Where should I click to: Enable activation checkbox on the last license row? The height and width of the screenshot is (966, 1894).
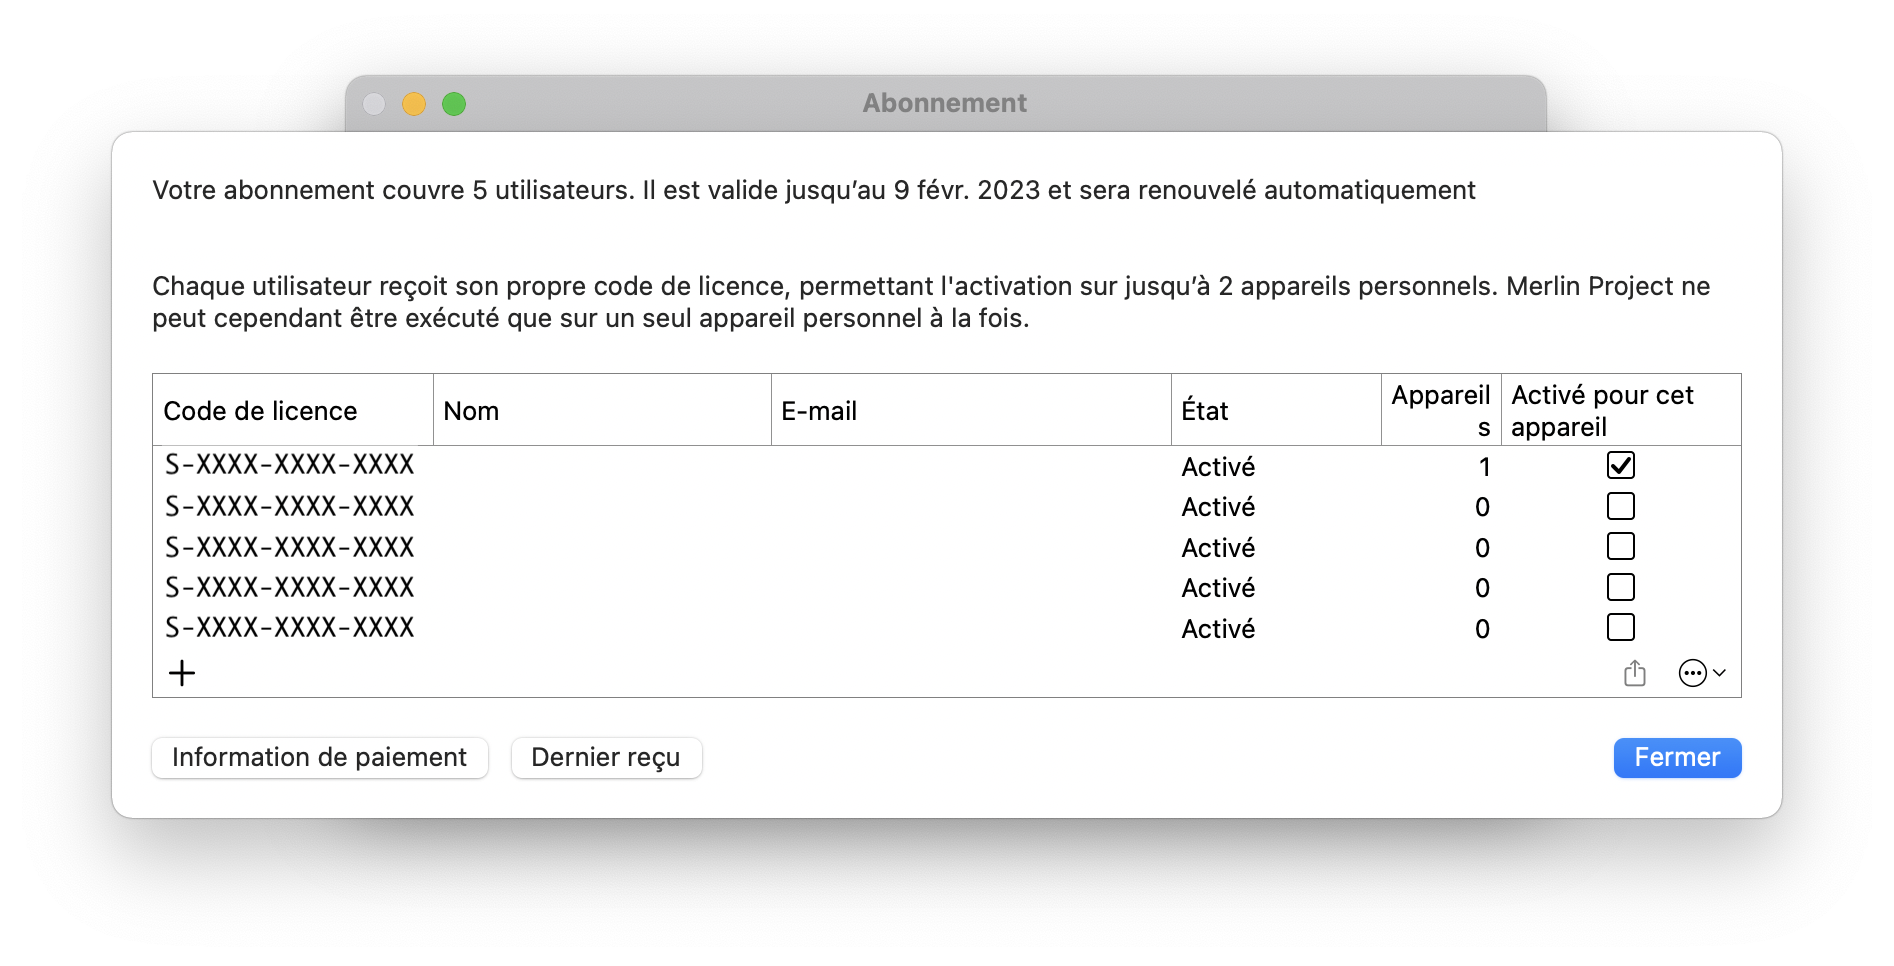click(x=1621, y=627)
